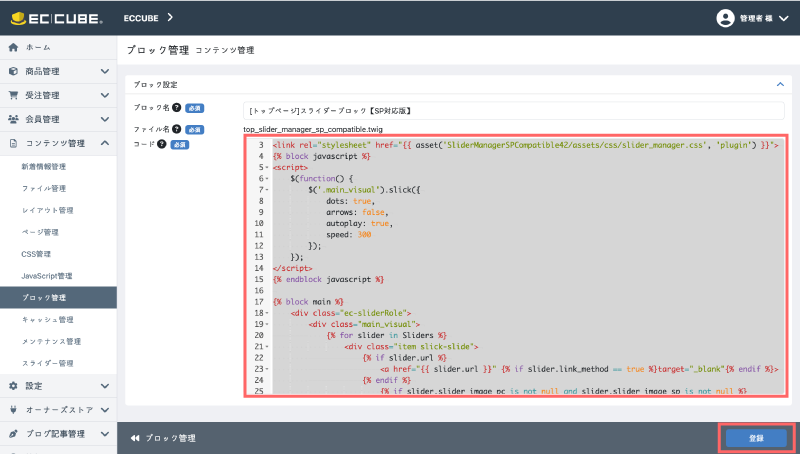800x454 pixels.
Task: Click the 受注管理 cart icon
Action: [x=13, y=95]
